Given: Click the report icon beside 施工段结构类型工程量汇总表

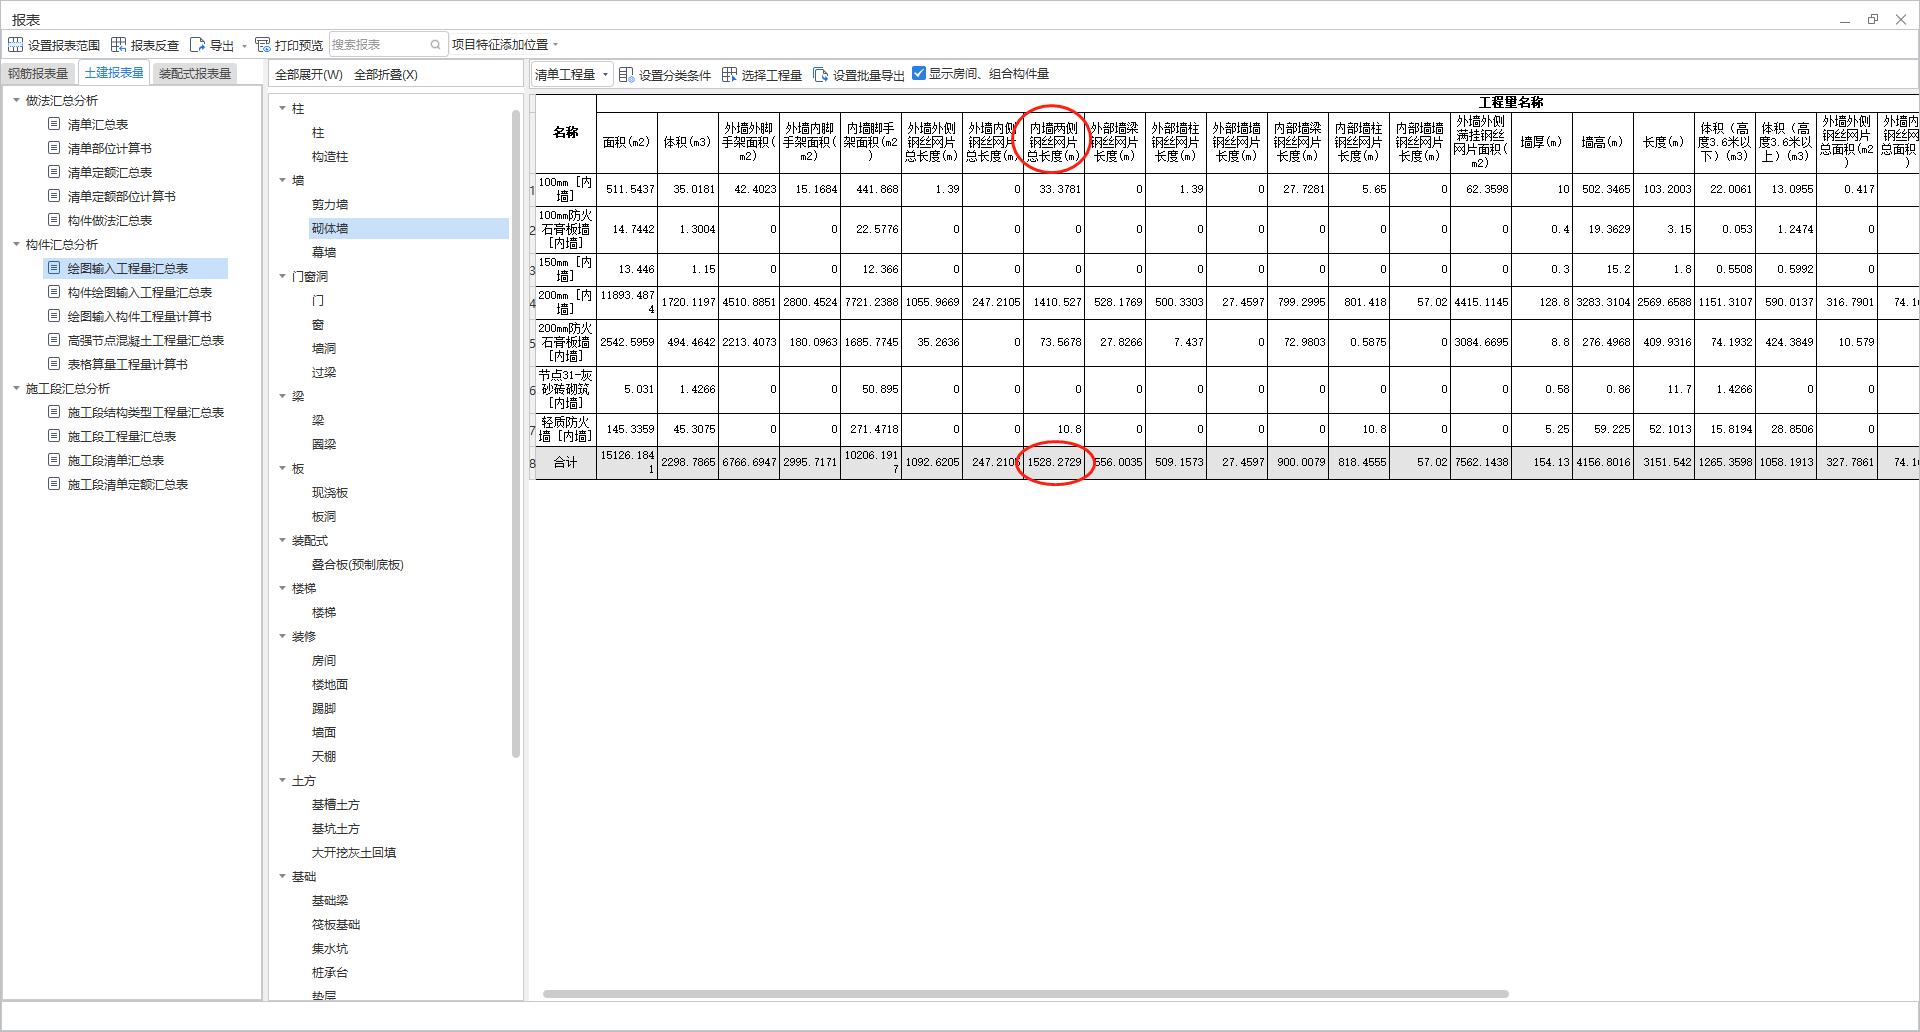Looking at the screenshot, I should coord(54,412).
